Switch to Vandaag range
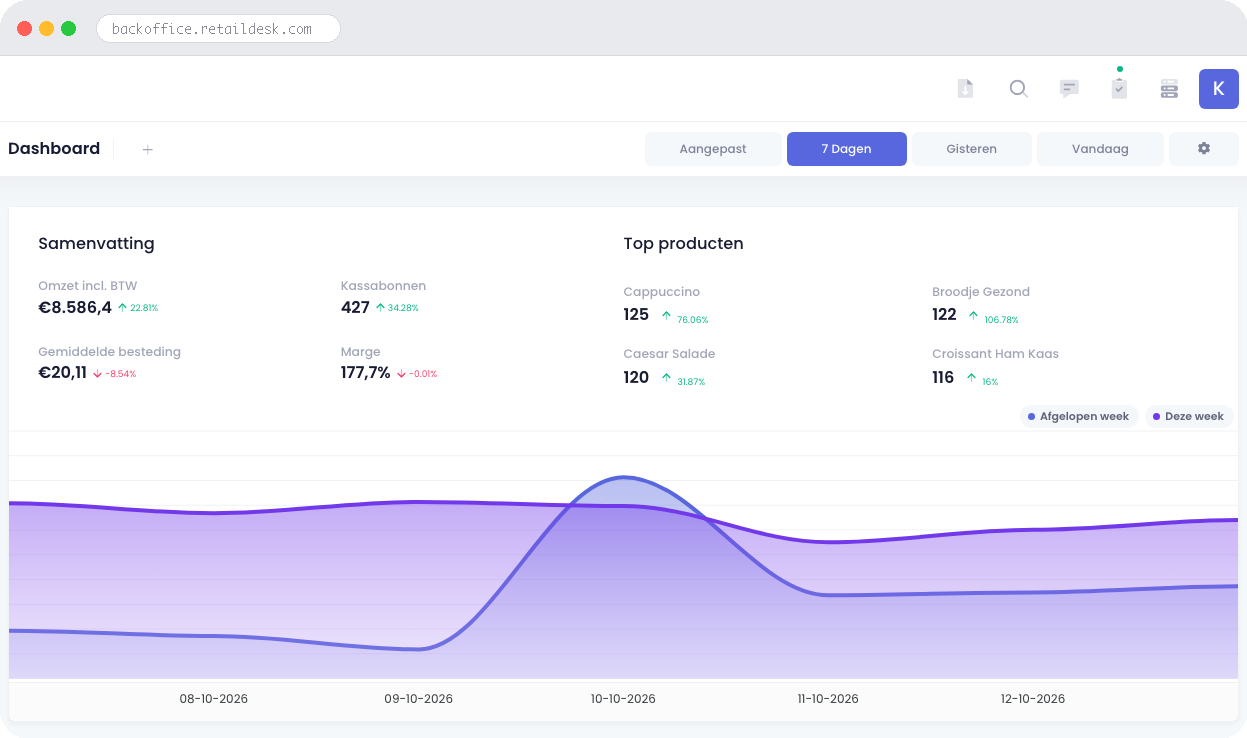Image resolution: width=1247 pixels, height=738 pixels. click(x=1100, y=149)
